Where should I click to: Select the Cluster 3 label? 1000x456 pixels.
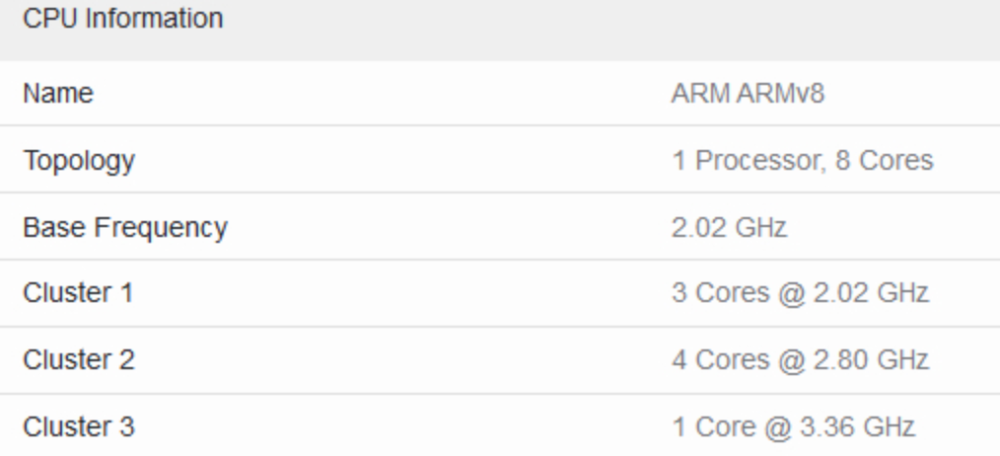pyautogui.click(x=78, y=427)
